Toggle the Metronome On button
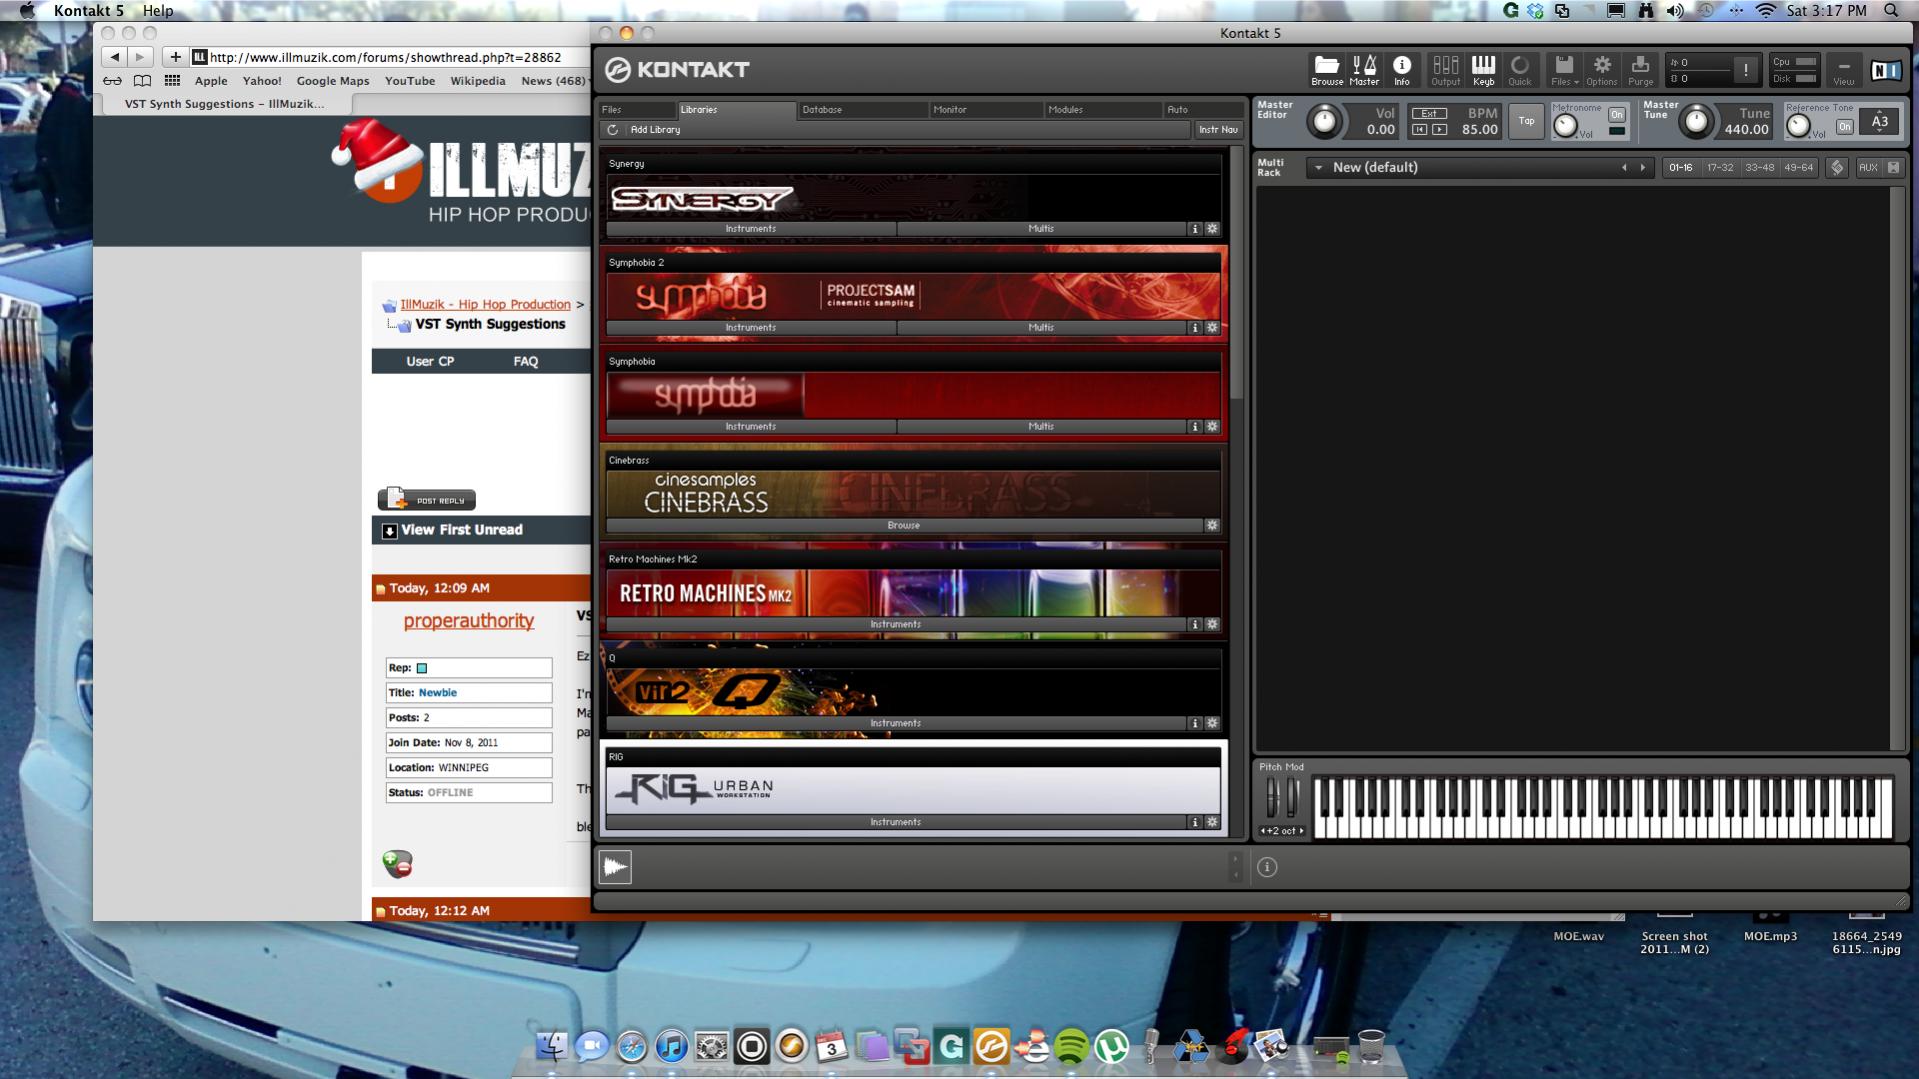 (x=1616, y=115)
